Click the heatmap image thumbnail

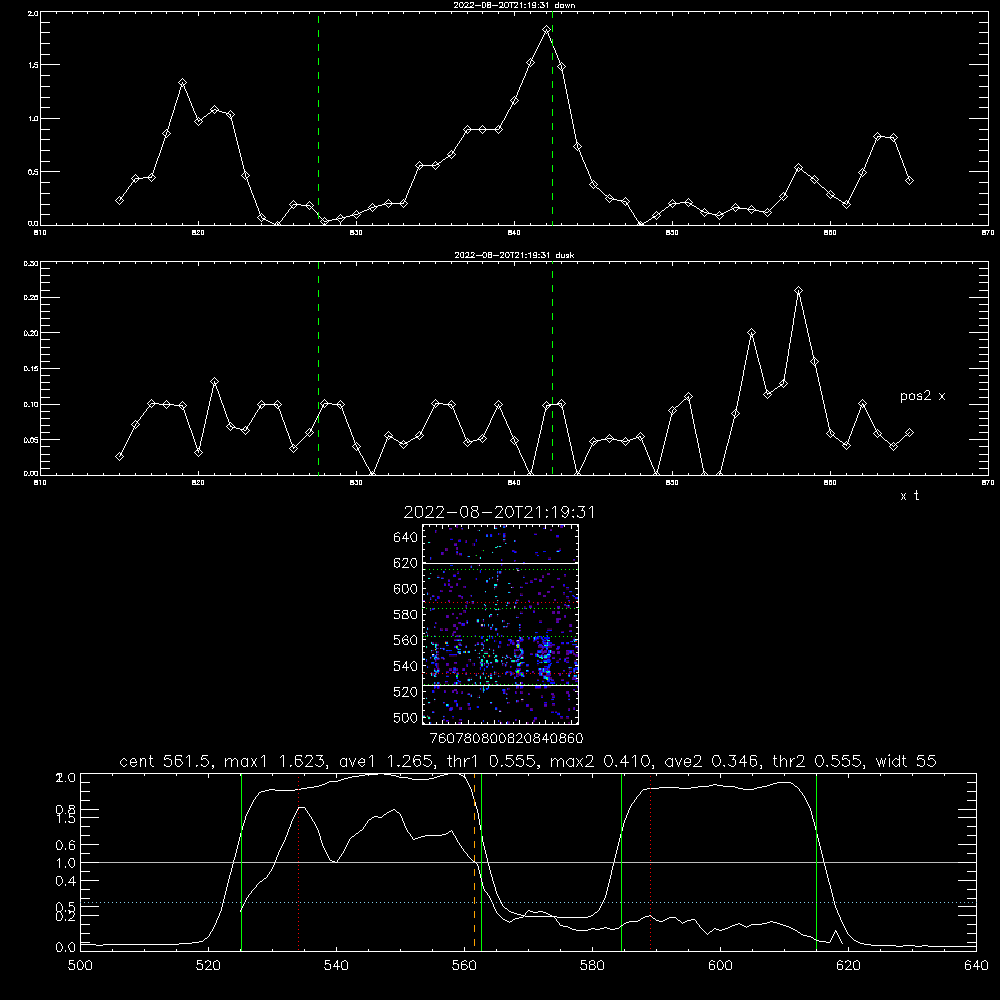(500, 624)
